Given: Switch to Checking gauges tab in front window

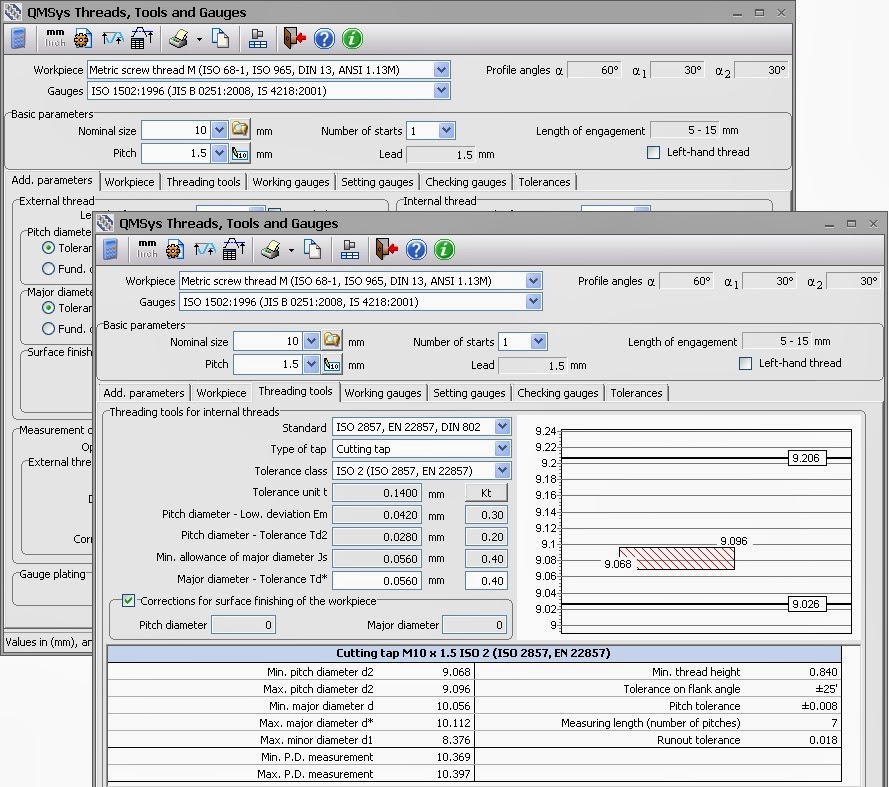Looking at the screenshot, I should (x=558, y=393).
